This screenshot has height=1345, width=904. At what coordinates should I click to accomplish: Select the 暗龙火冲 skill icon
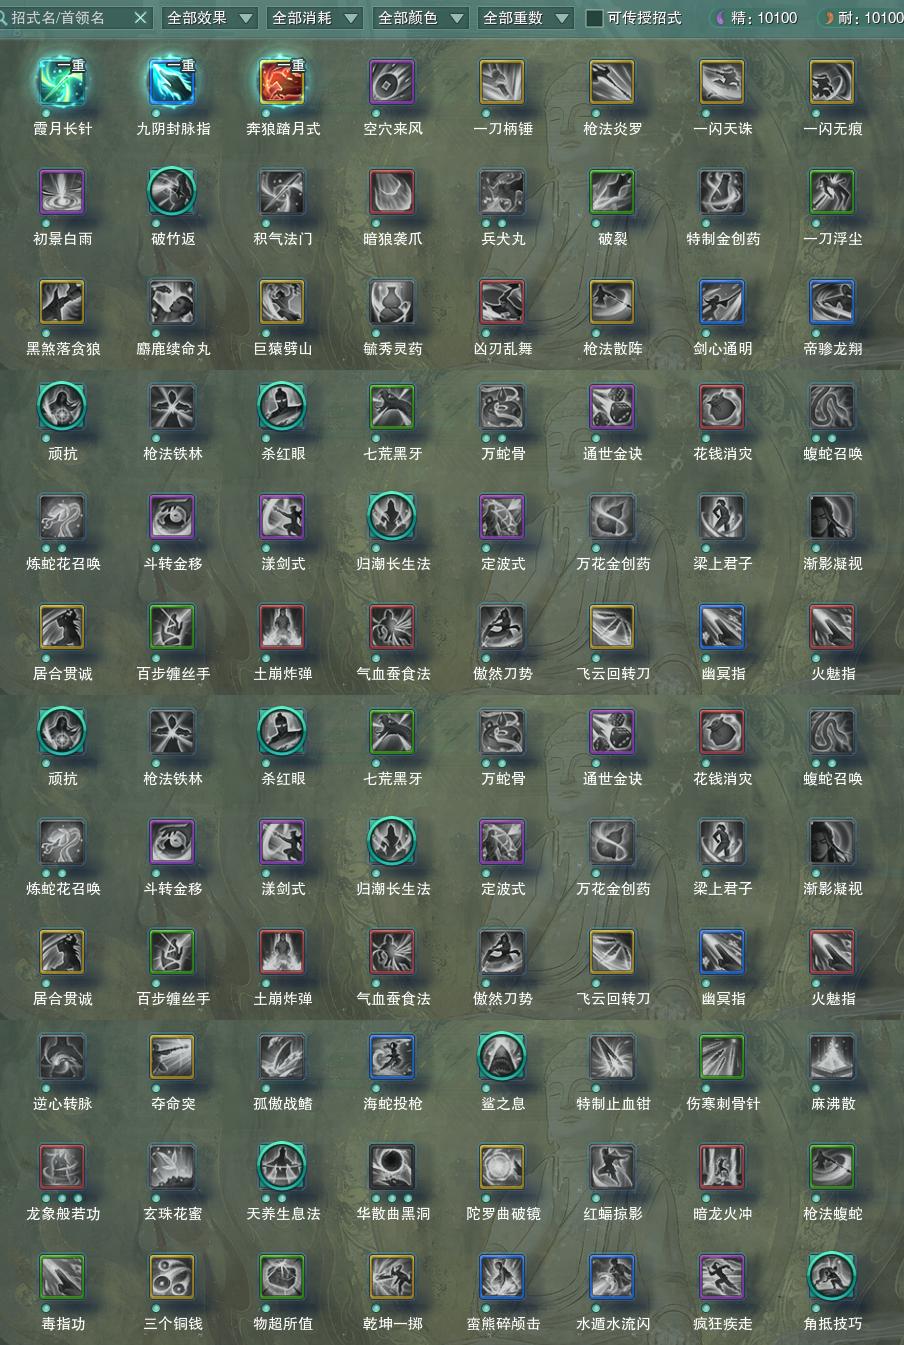click(723, 1167)
